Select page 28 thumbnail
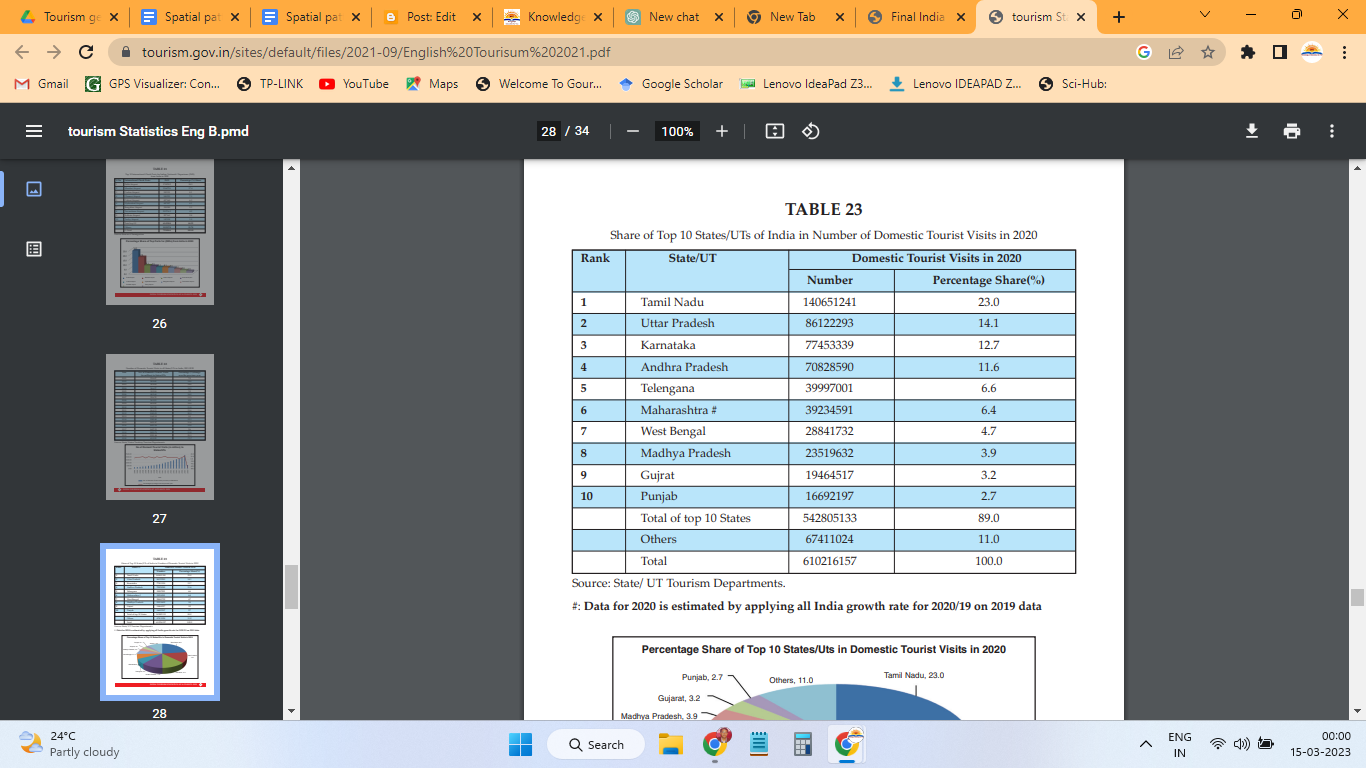1366x768 pixels. [x=160, y=621]
